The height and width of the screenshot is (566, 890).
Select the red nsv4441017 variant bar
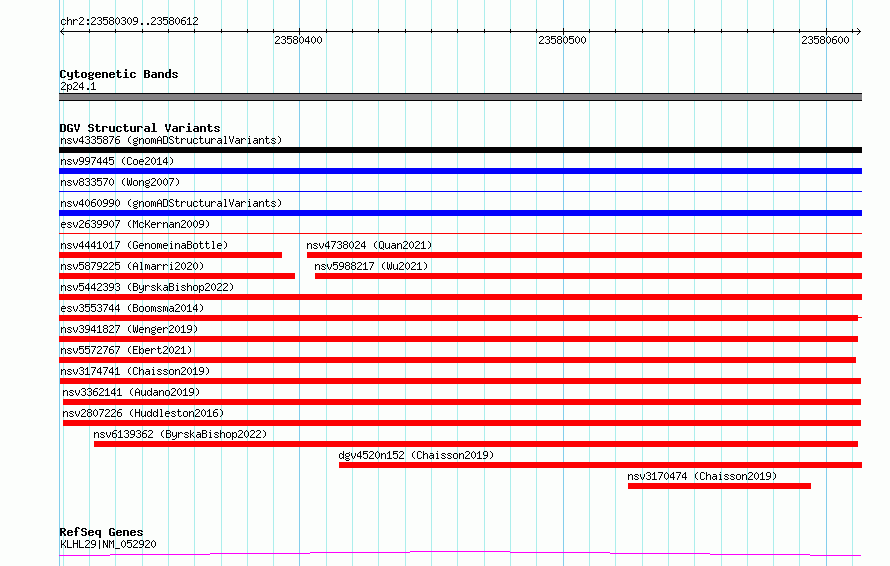click(171, 255)
